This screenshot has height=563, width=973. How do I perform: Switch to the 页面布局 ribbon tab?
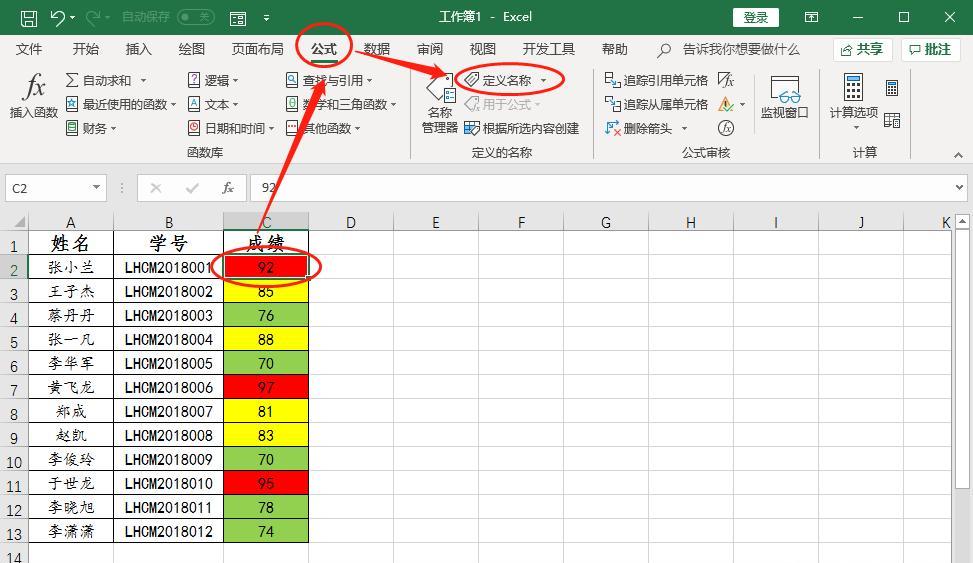coord(258,49)
